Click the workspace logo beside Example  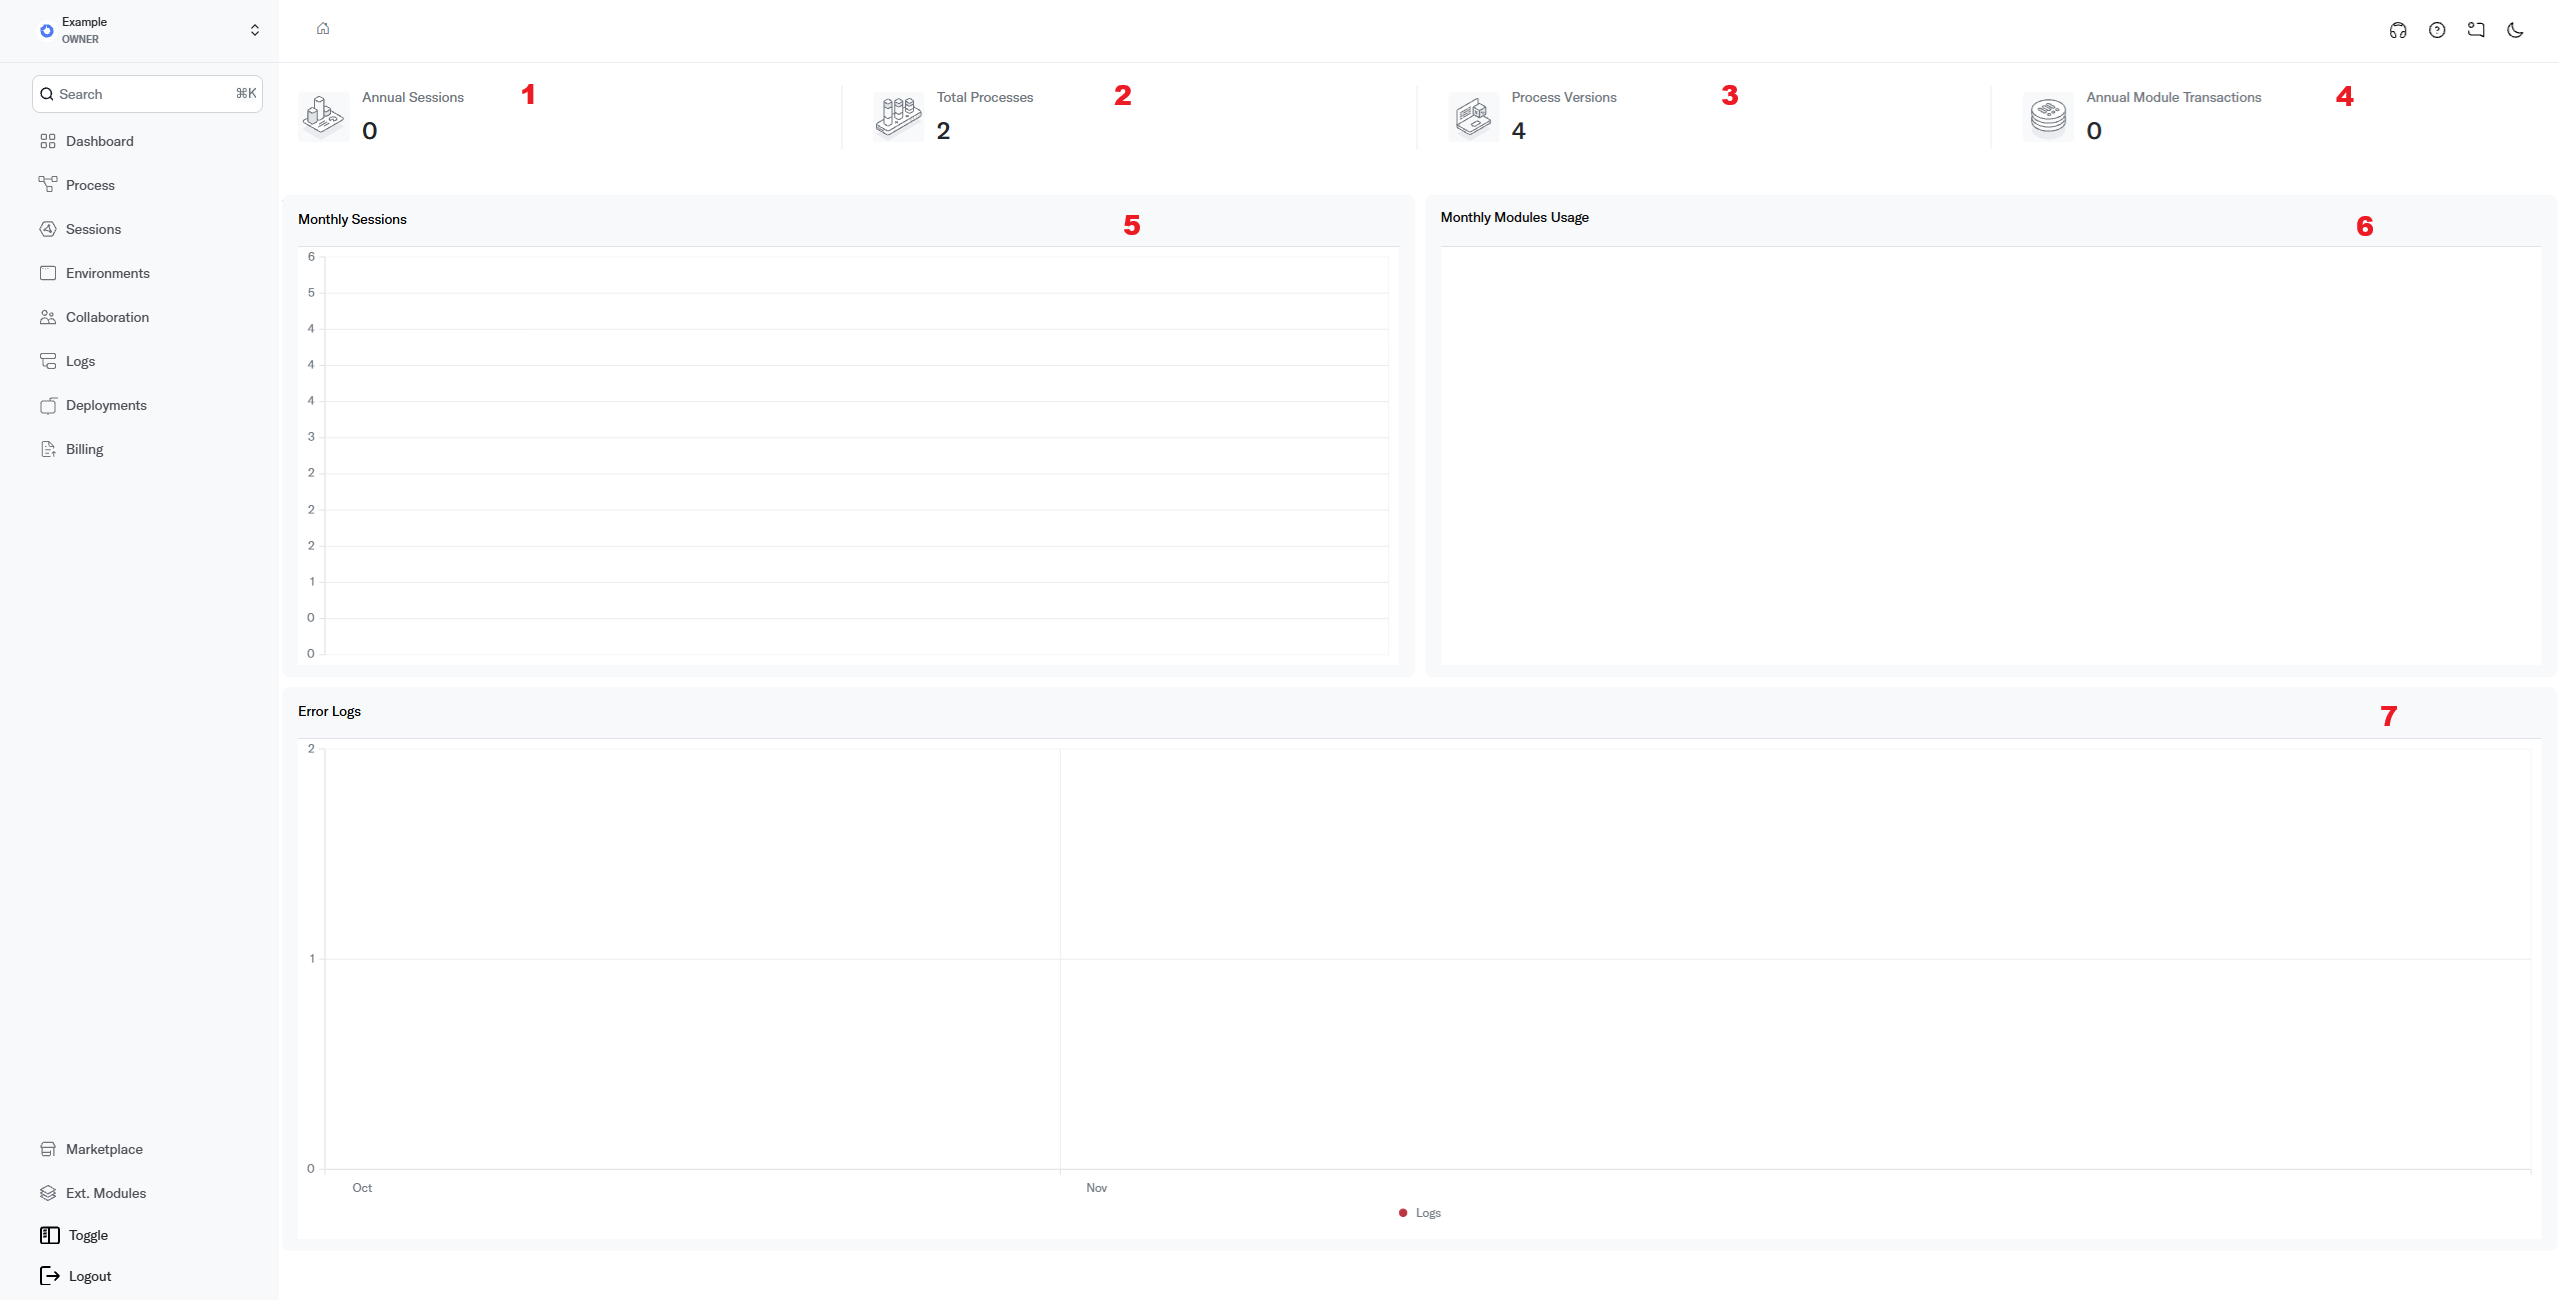click(47, 31)
